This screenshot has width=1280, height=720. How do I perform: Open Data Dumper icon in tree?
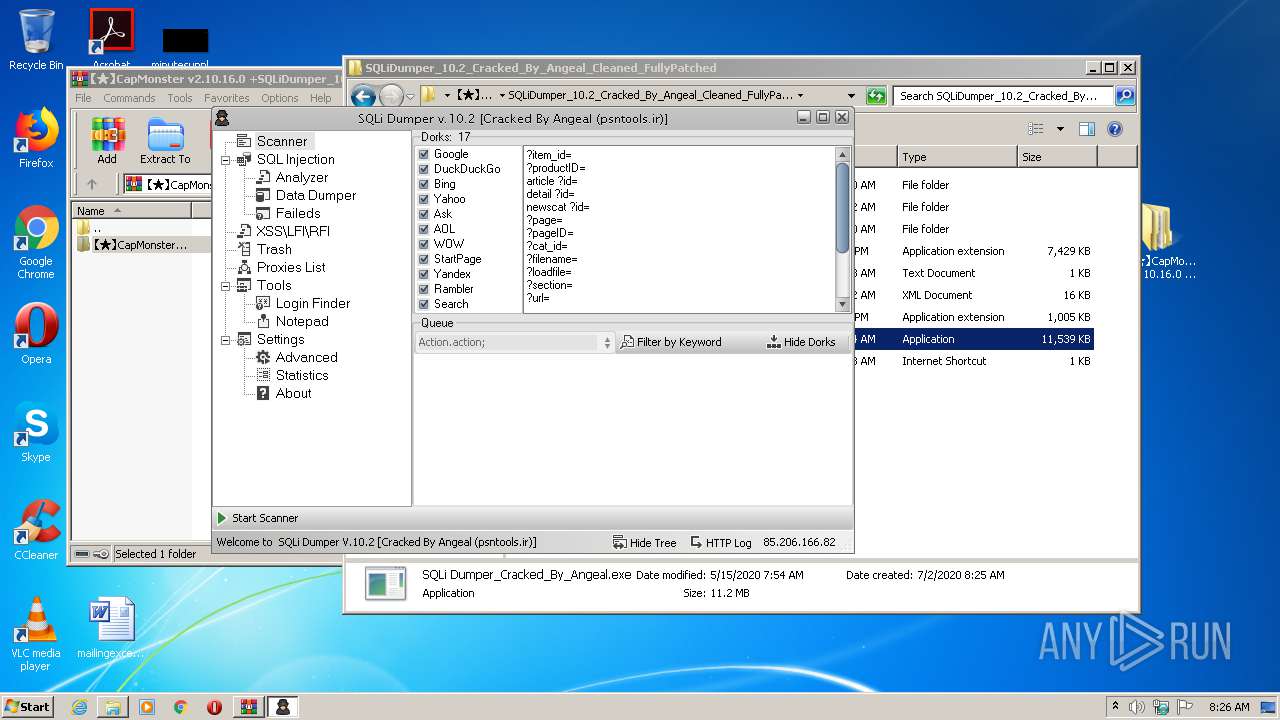point(263,195)
